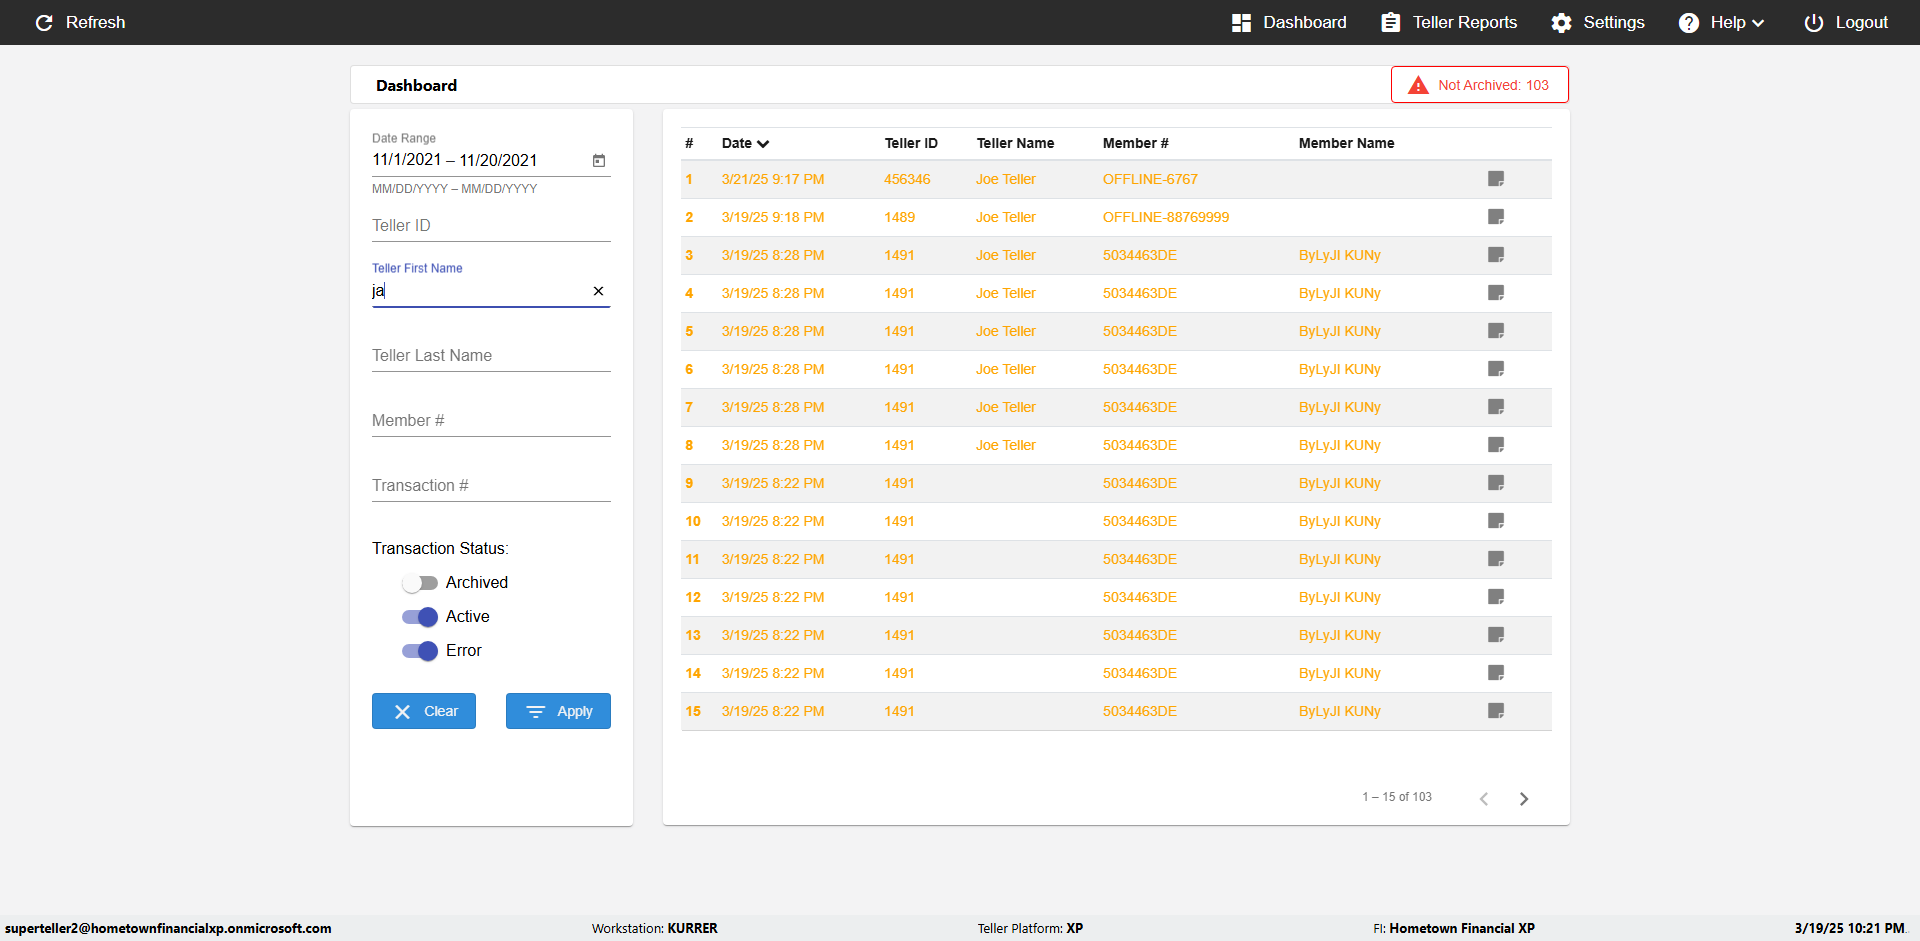This screenshot has width=1920, height=941.
Task: Enable the Archived status toggle
Action: [420, 583]
